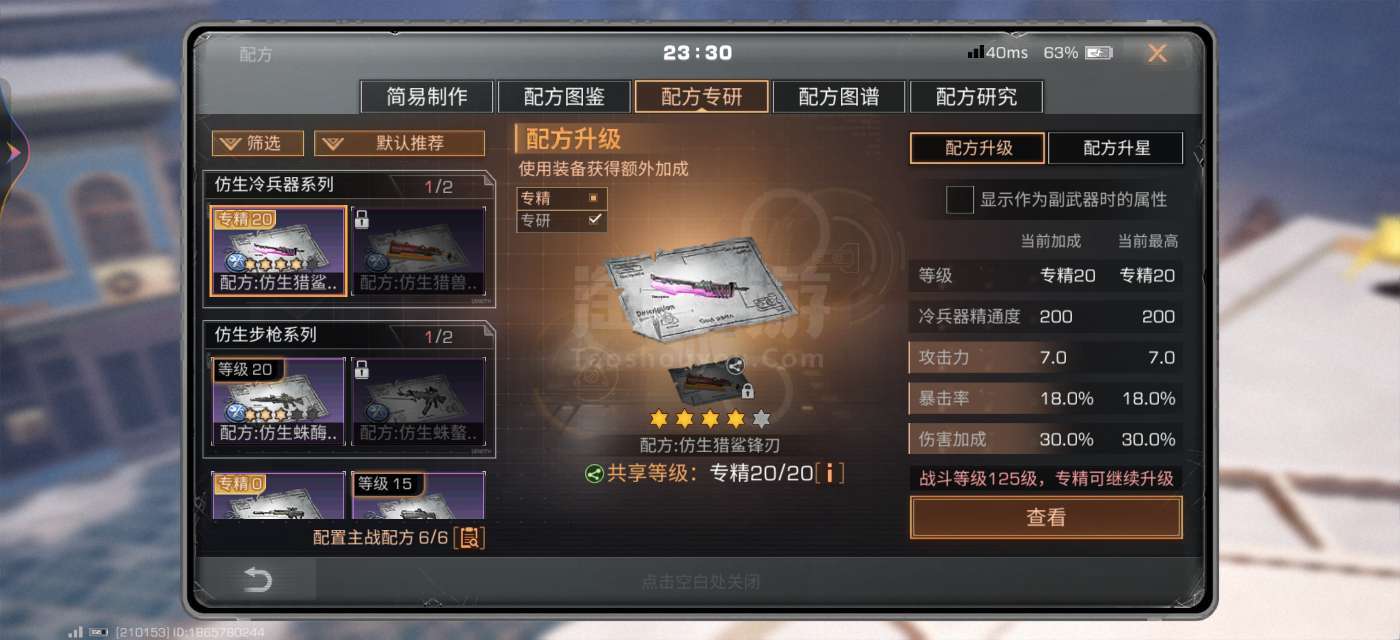Open the main battle recipe configuration icon
The height and width of the screenshot is (640, 1400).
click(469, 537)
